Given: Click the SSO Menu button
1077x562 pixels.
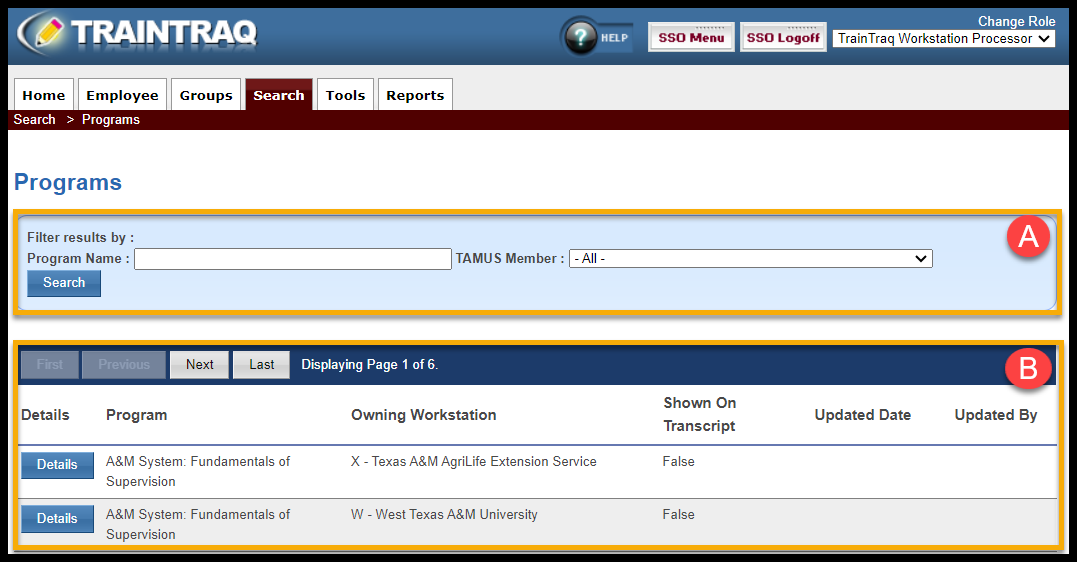Looking at the screenshot, I should (691, 38).
